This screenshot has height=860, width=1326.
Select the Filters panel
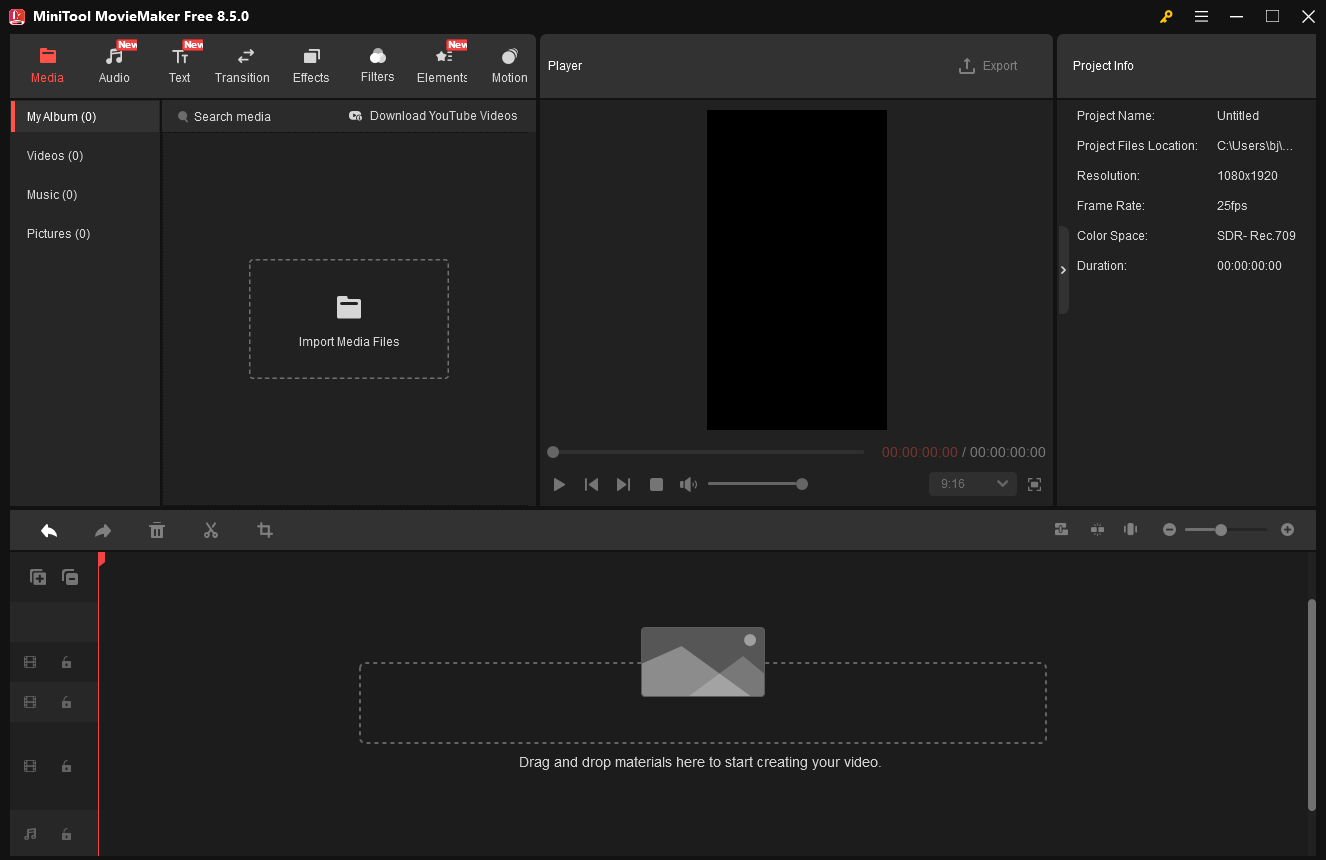pyautogui.click(x=377, y=63)
